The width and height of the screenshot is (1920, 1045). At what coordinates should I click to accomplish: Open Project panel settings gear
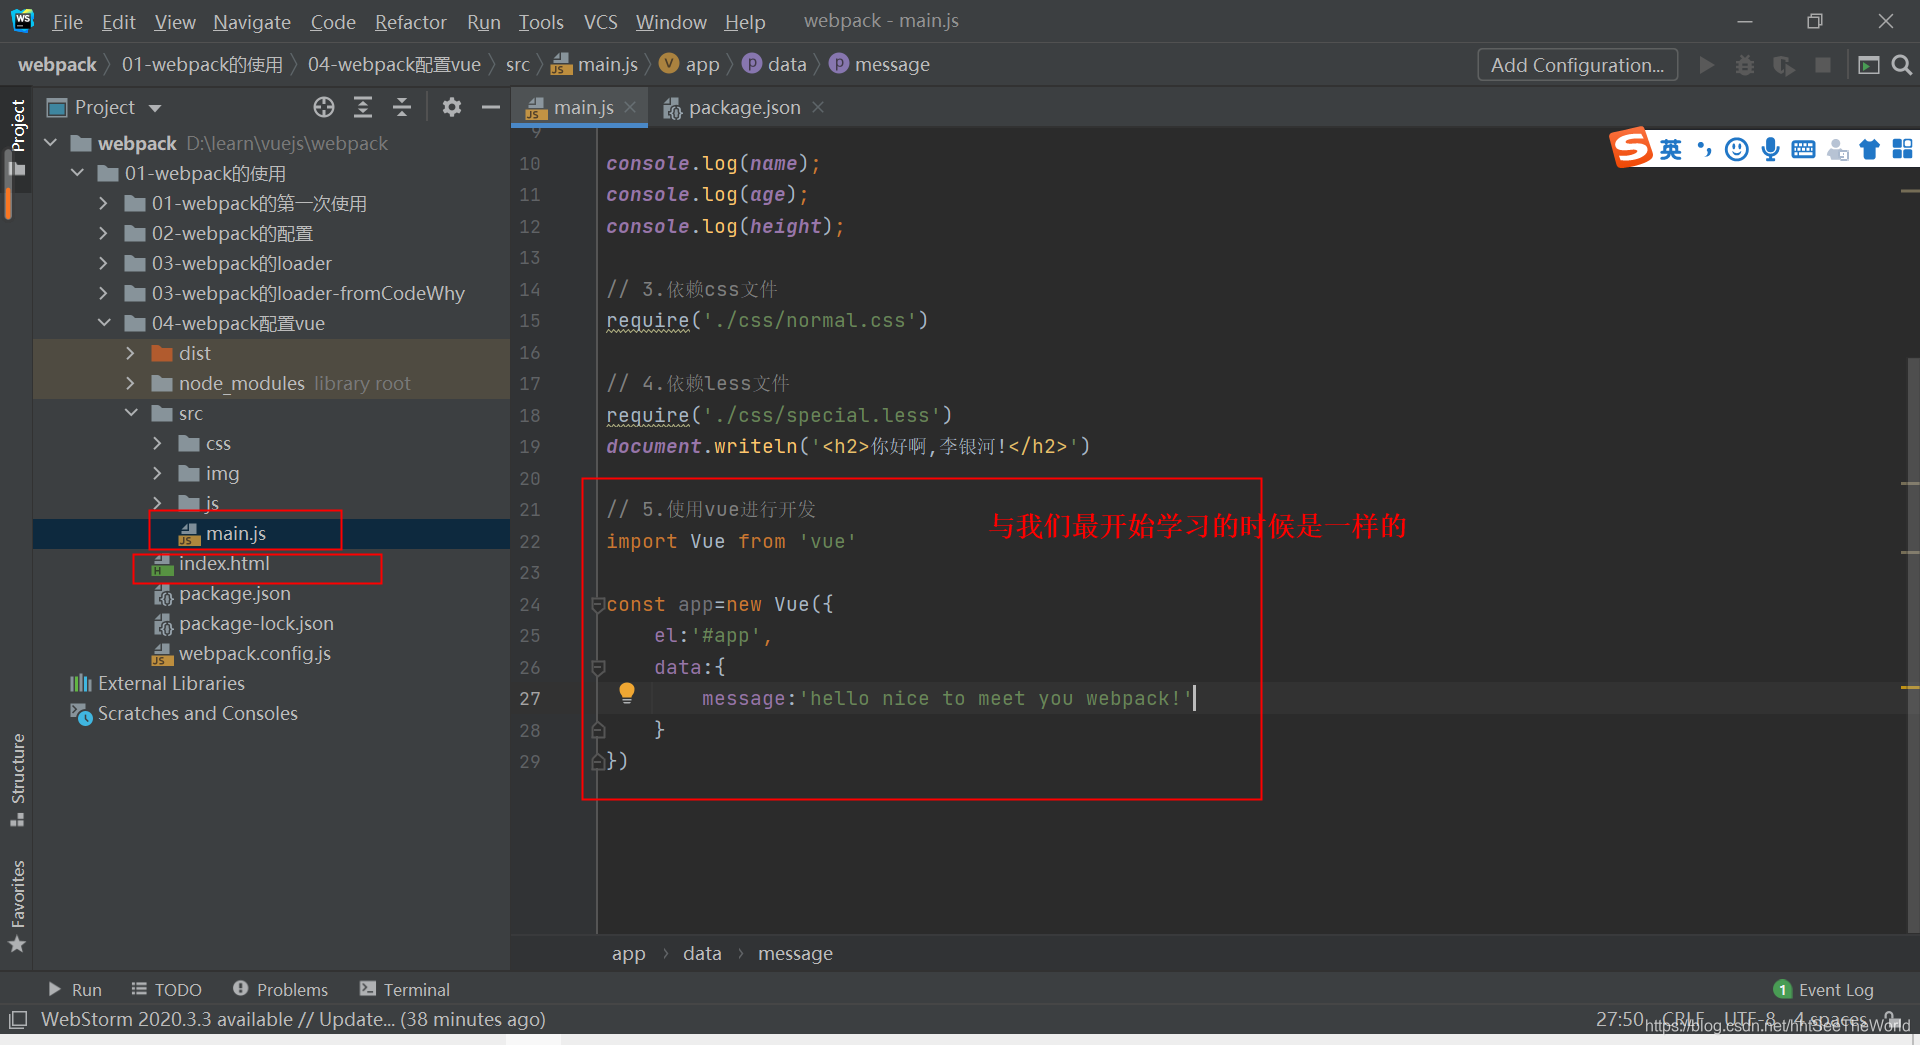(452, 107)
